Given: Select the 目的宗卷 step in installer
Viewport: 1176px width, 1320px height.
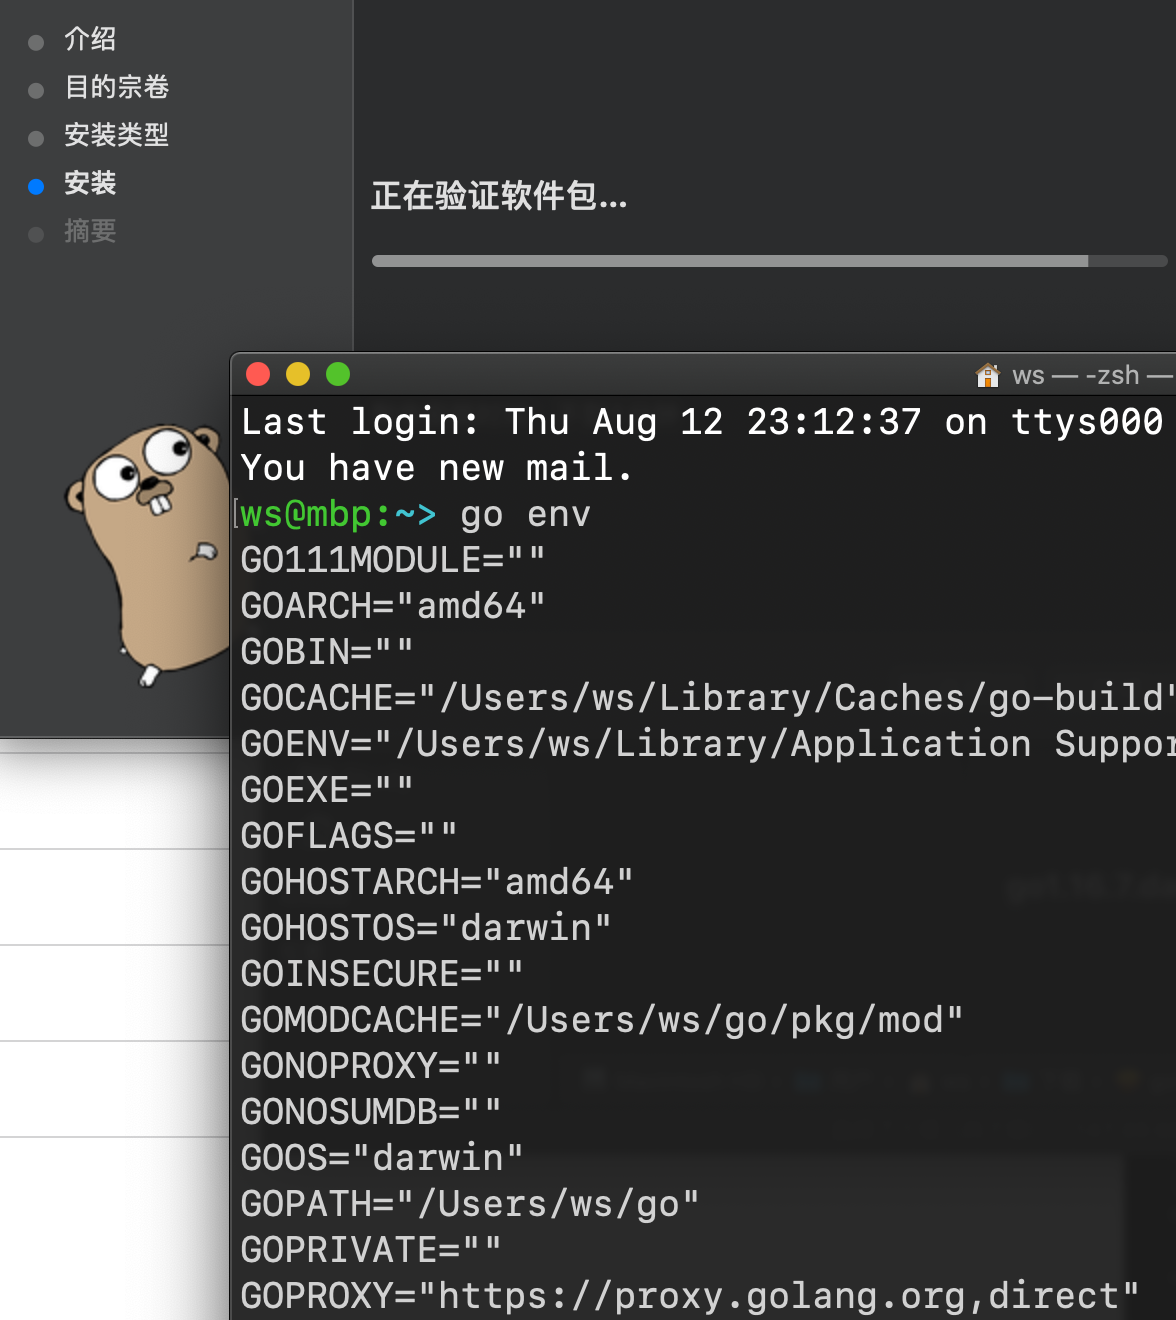Looking at the screenshot, I should [116, 87].
